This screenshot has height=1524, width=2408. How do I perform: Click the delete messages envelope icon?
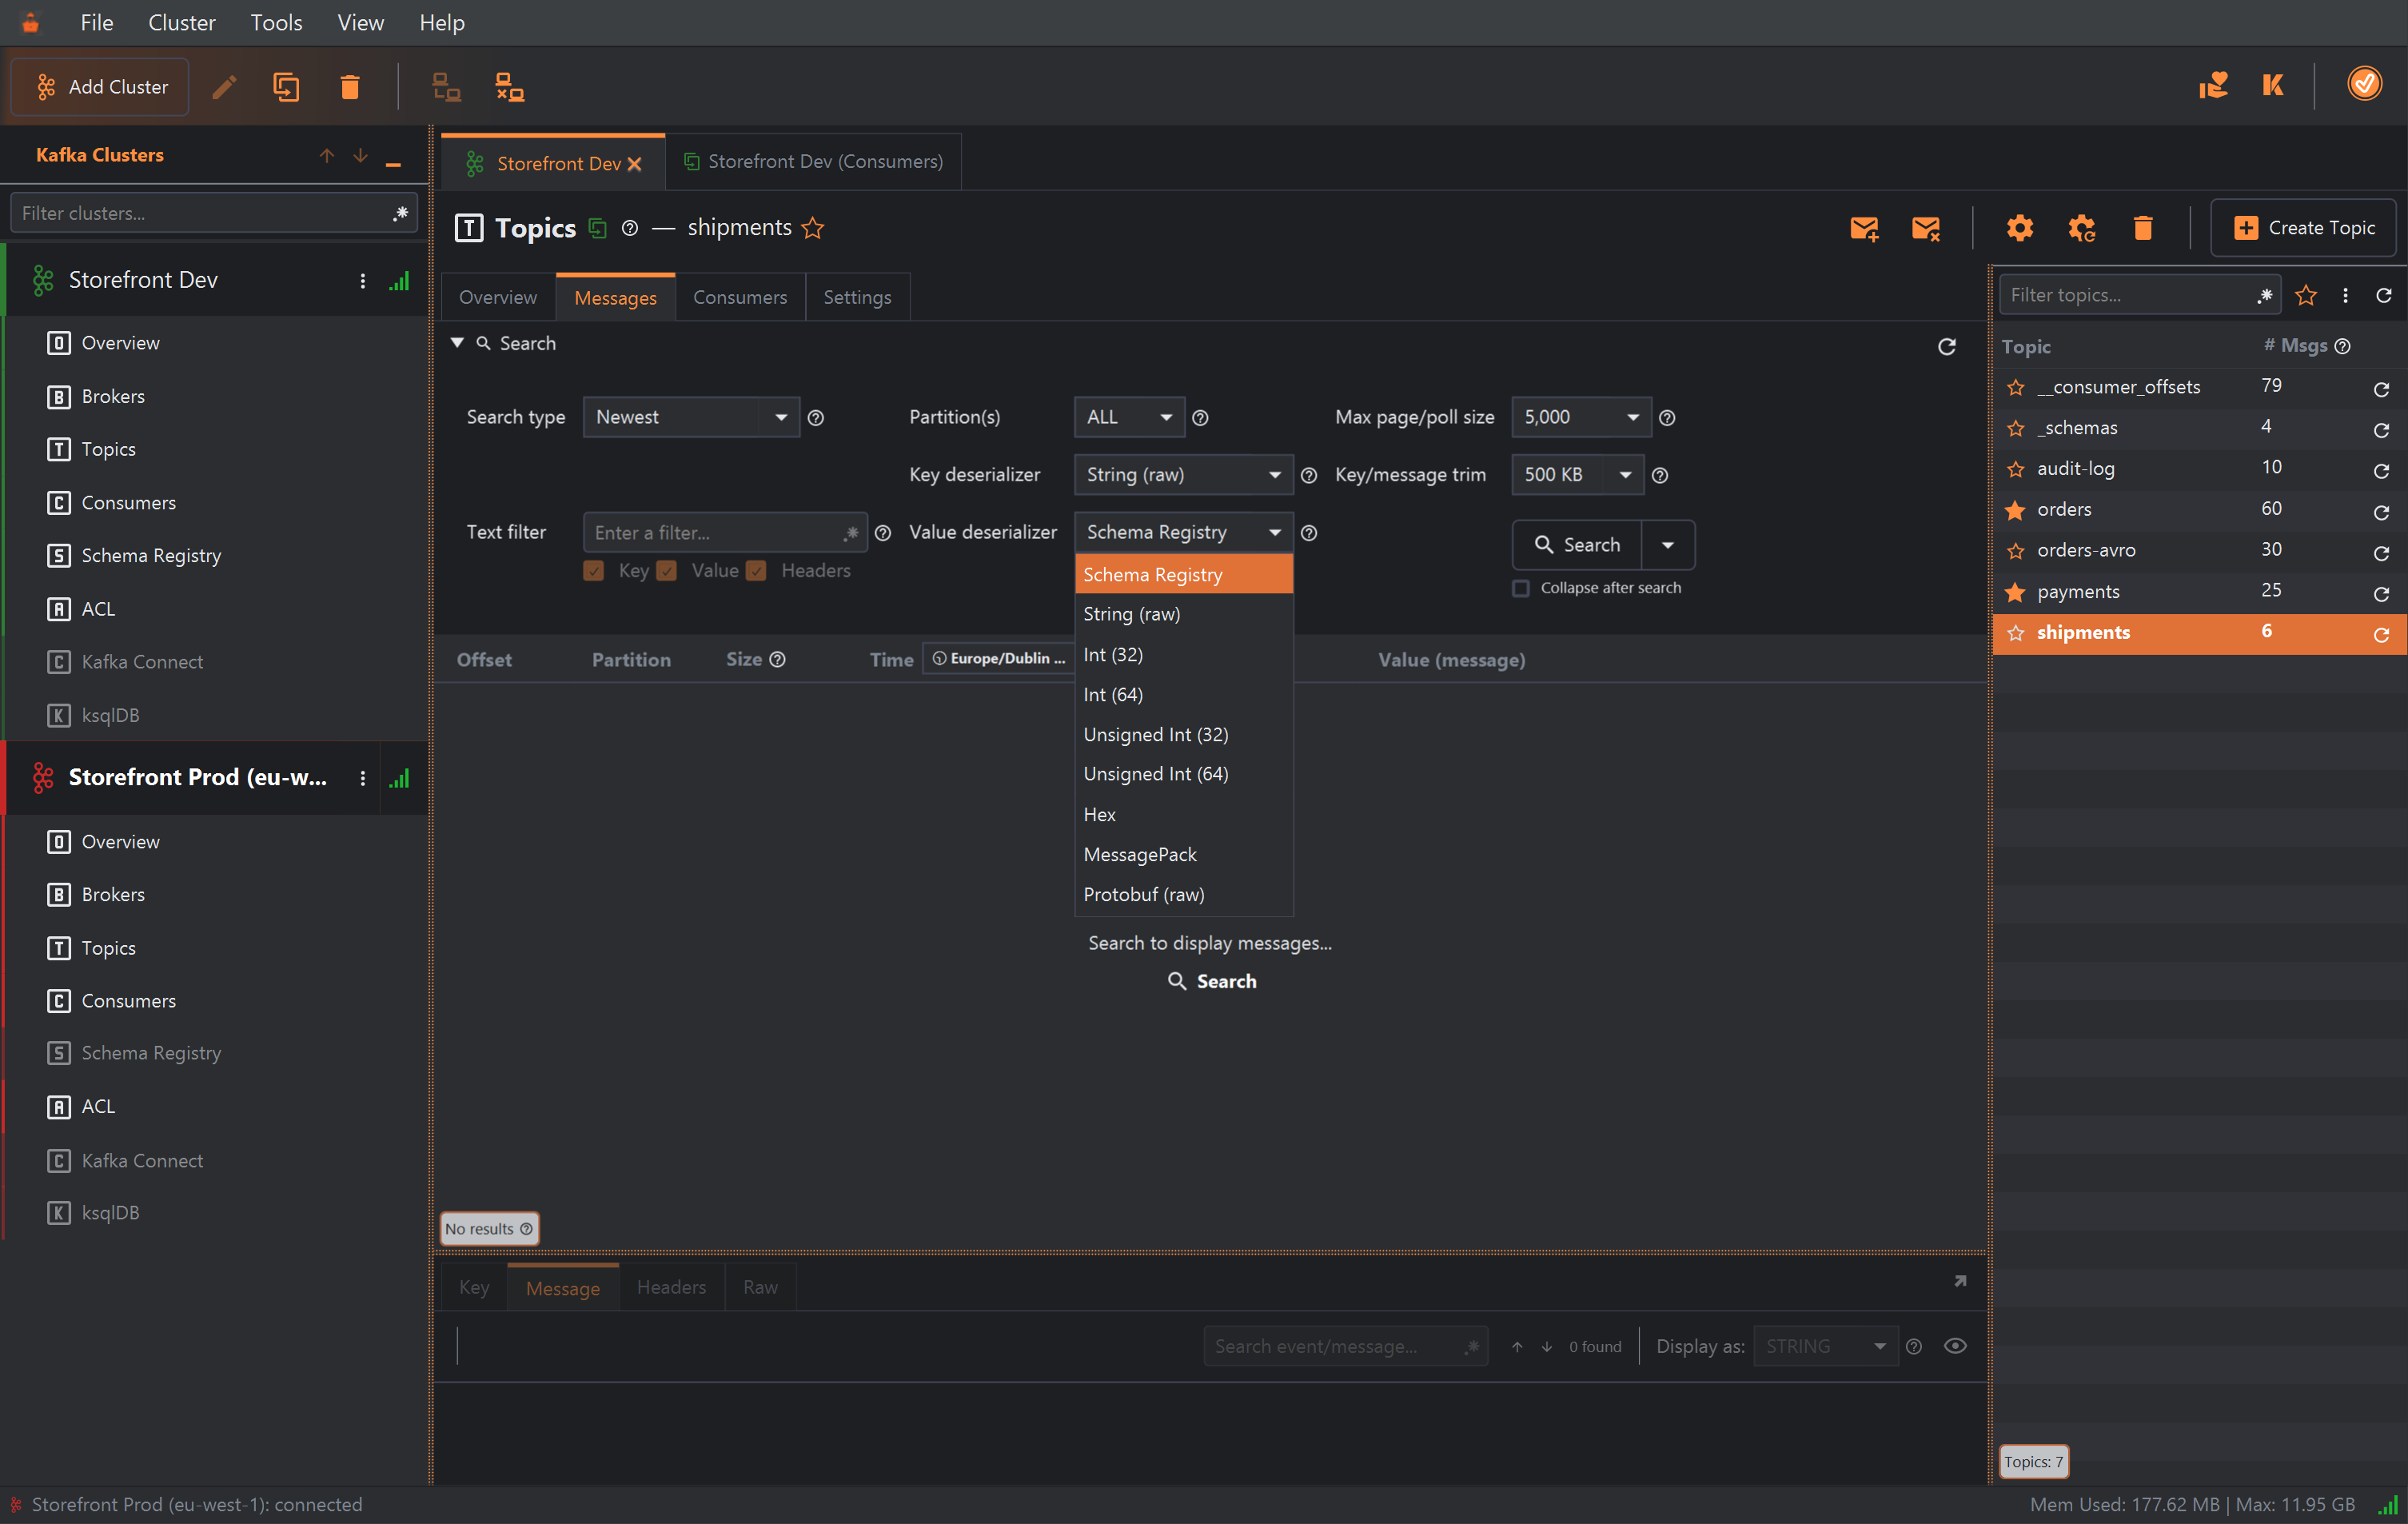point(1925,228)
